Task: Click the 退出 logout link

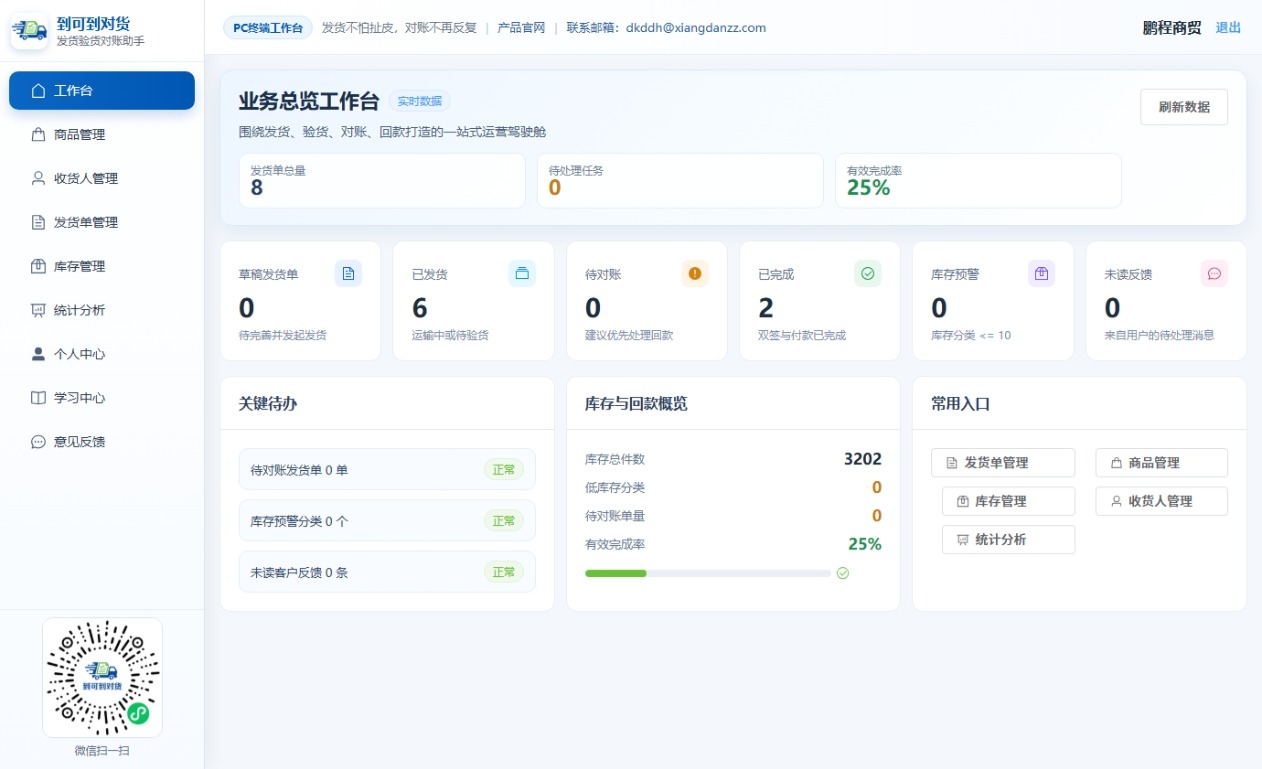Action: 1228,28
